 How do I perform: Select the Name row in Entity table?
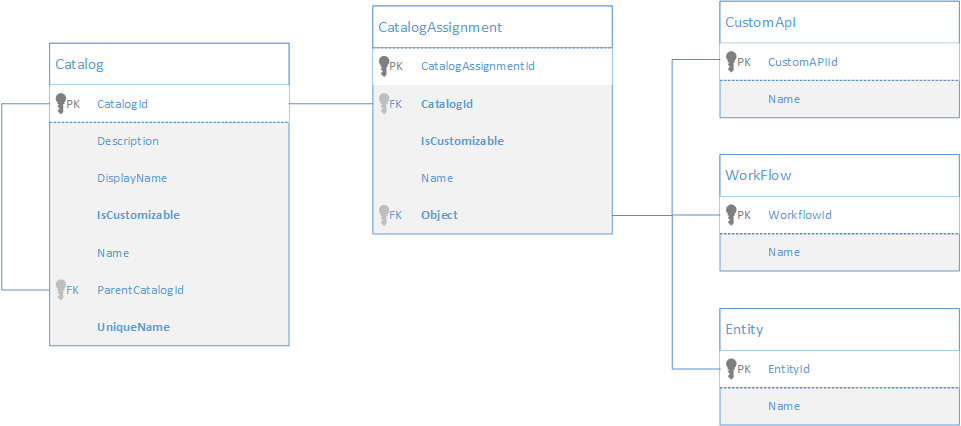tap(784, 406)
